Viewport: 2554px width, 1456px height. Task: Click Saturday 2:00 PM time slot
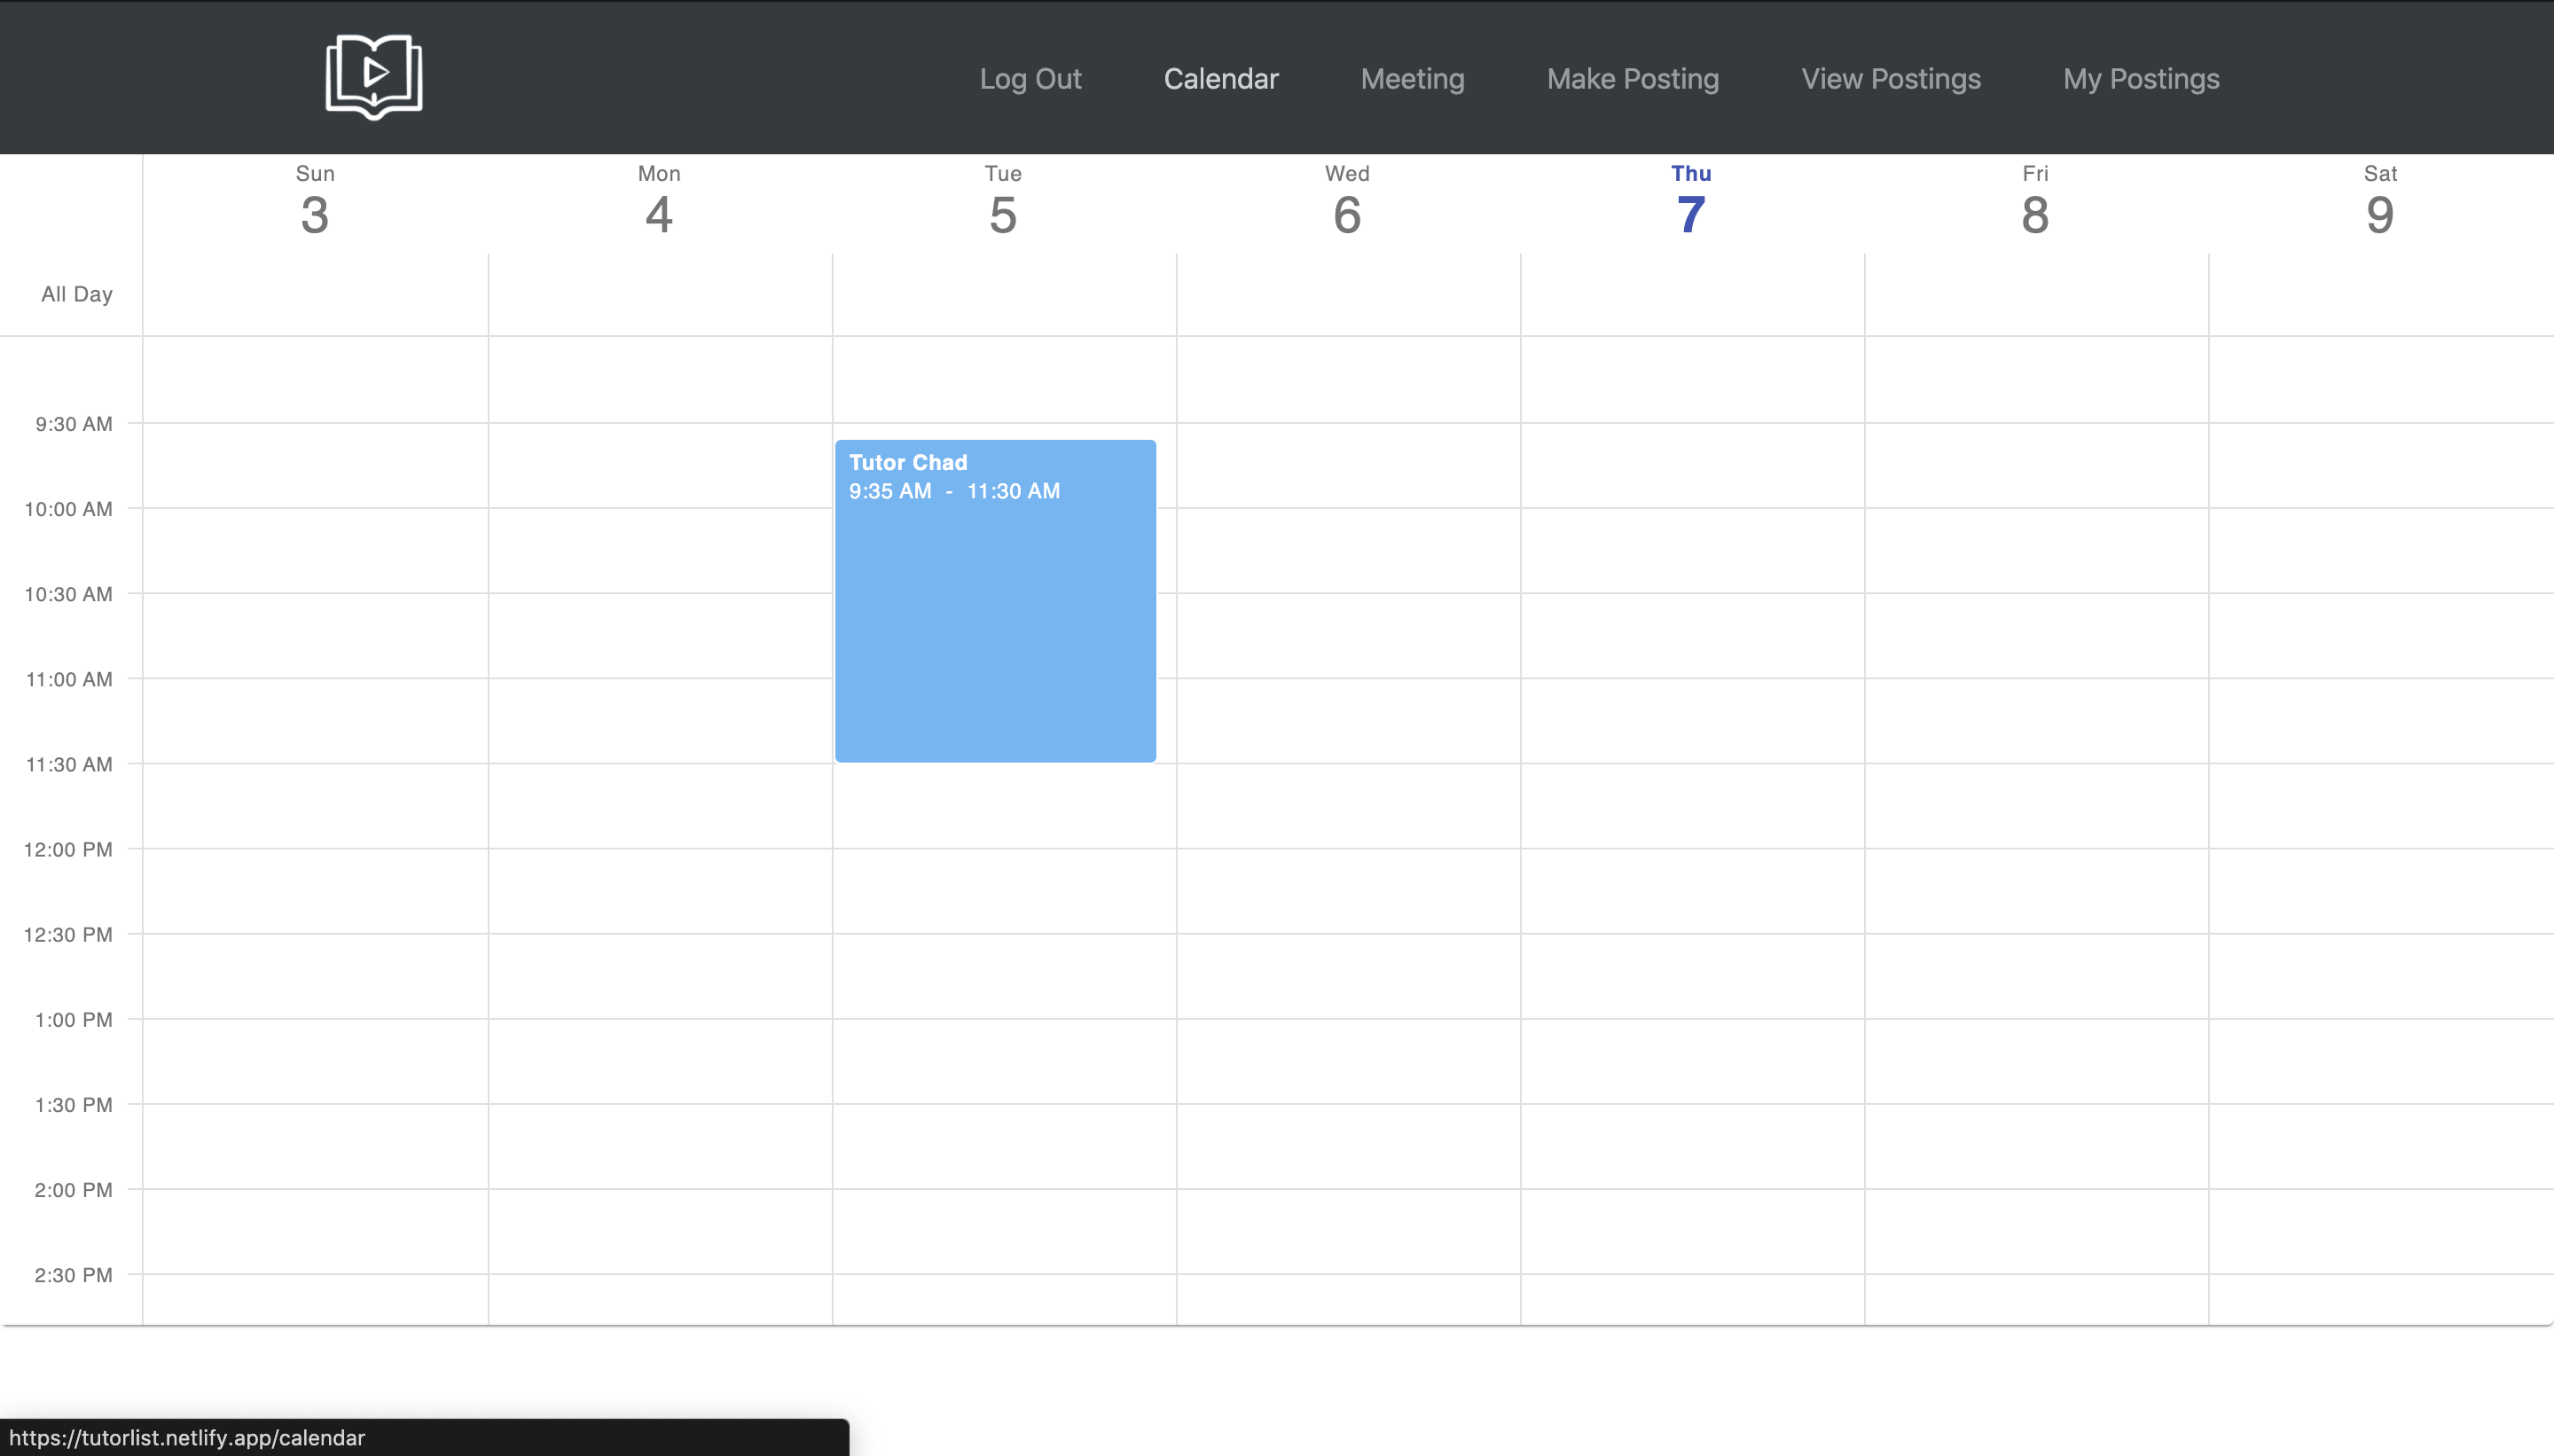point(2380,1231)
